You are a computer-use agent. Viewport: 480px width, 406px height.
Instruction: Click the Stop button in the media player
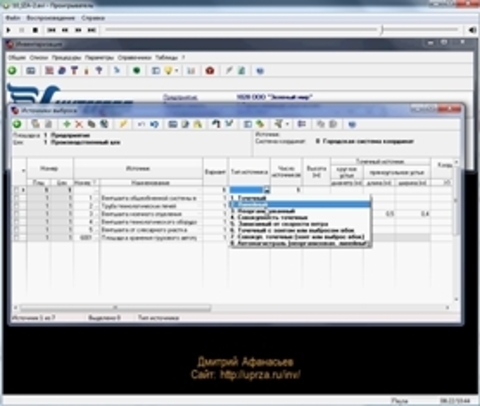point(35,30)
